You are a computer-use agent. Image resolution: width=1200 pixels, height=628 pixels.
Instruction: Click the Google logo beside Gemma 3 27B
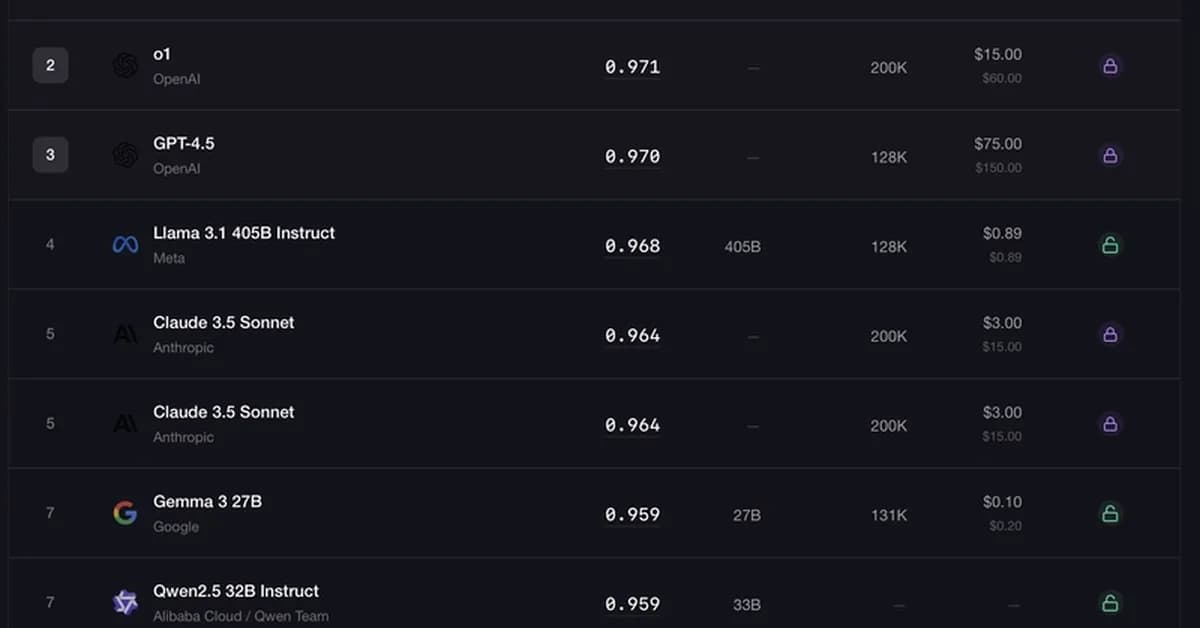(125, 513)
